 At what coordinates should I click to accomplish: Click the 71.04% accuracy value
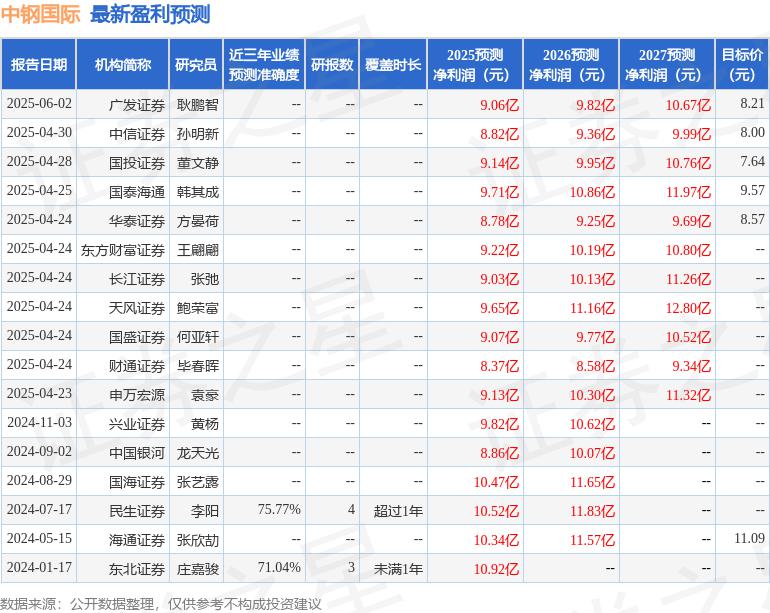pos(279,567)
